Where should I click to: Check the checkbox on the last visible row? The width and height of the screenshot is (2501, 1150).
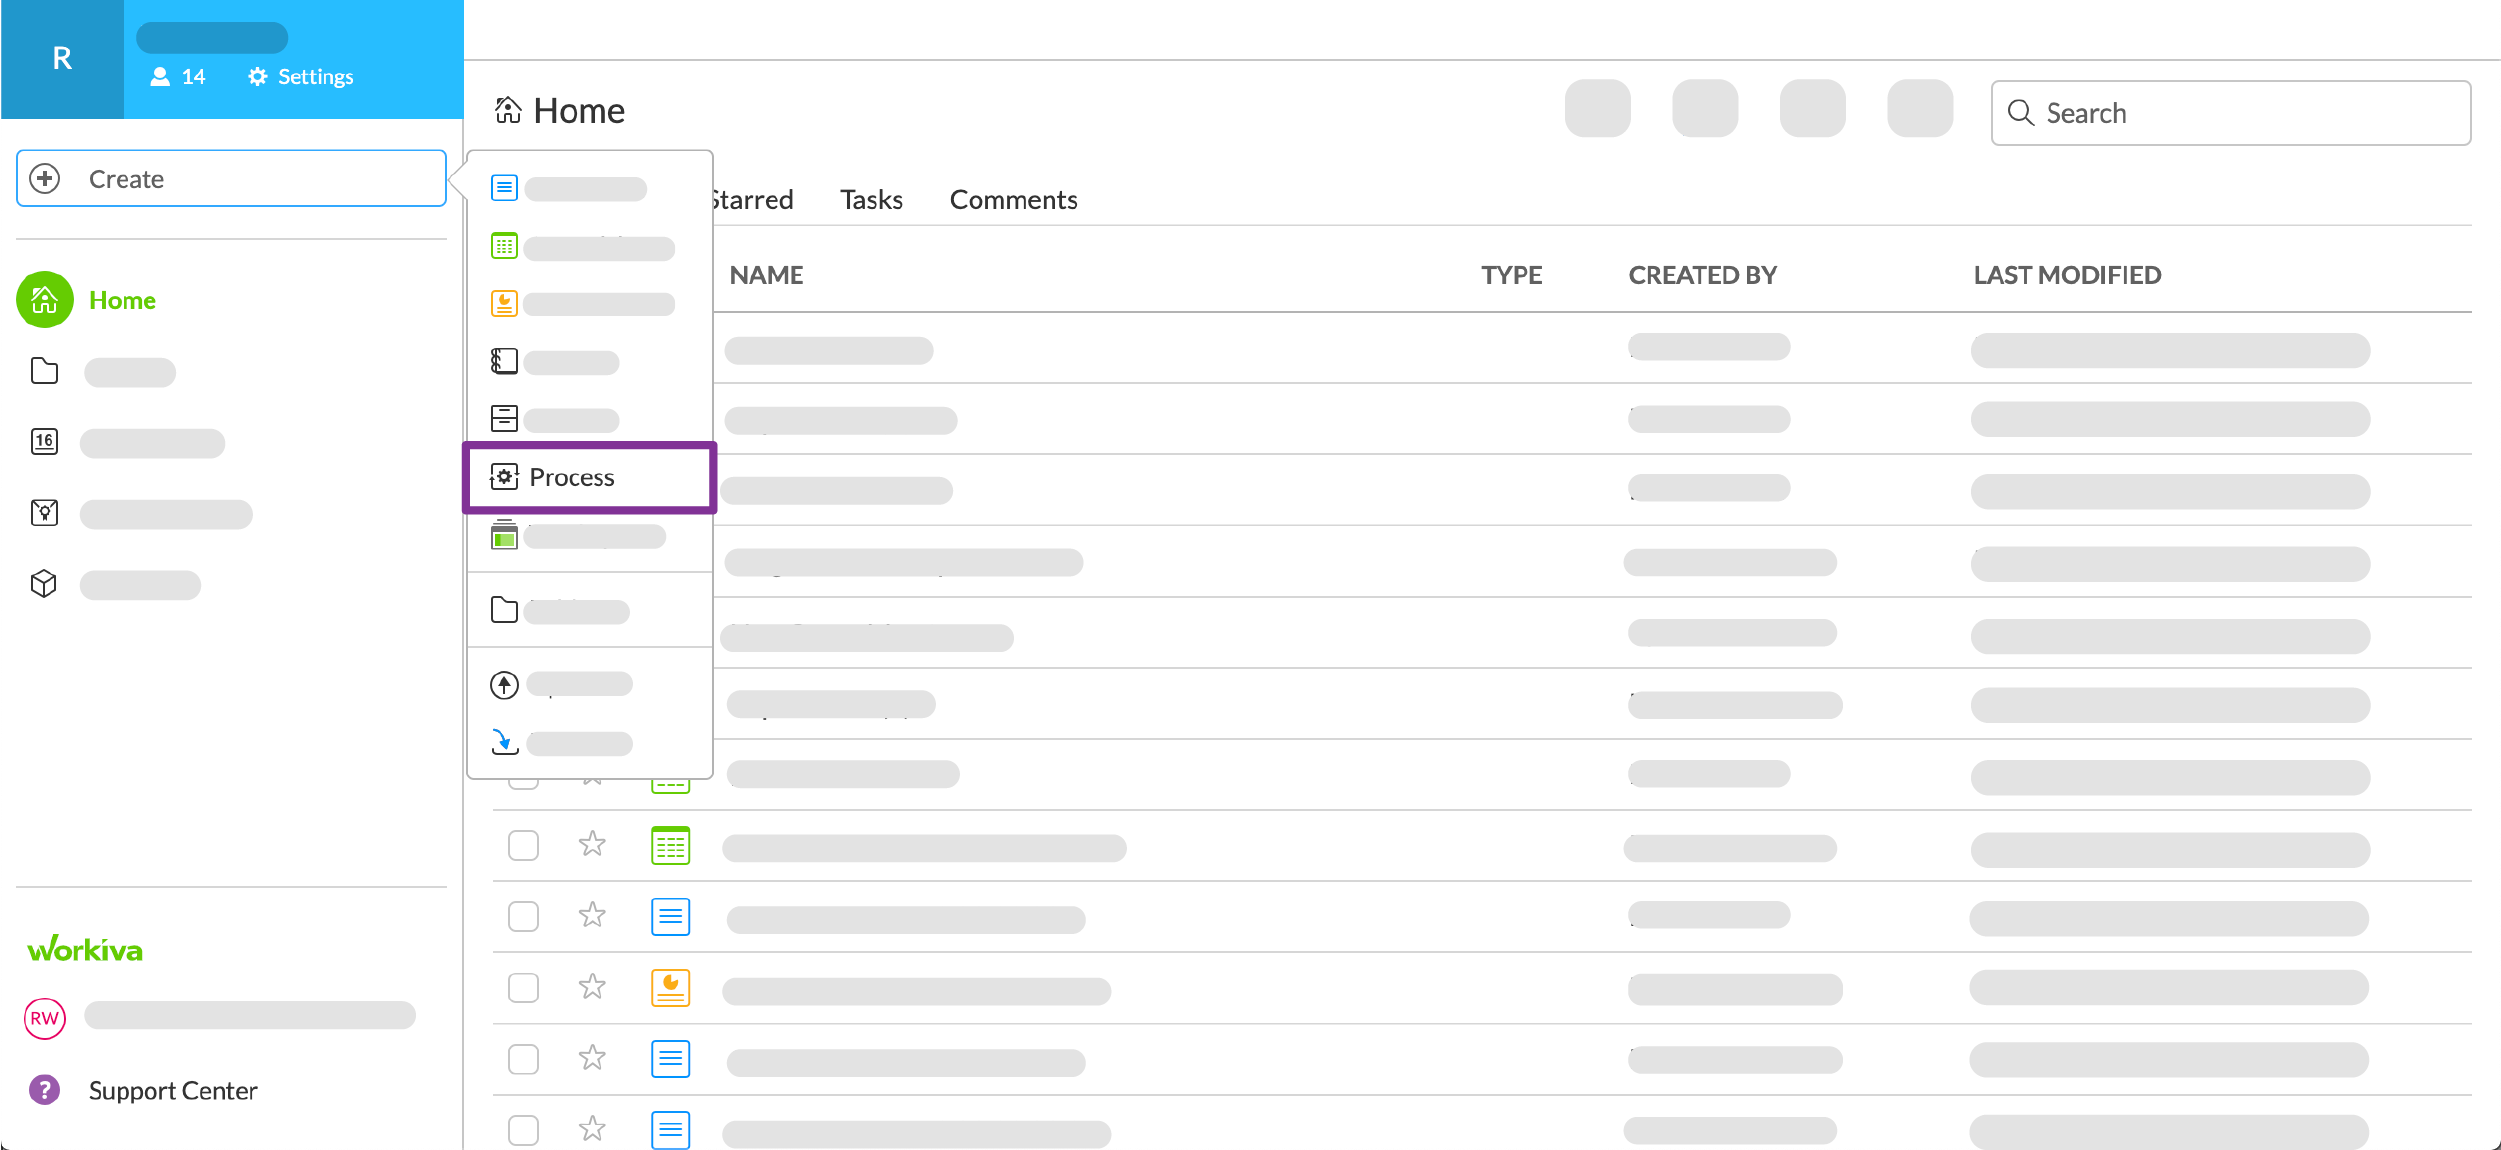pyautogui.click(x=523, y=1130)
